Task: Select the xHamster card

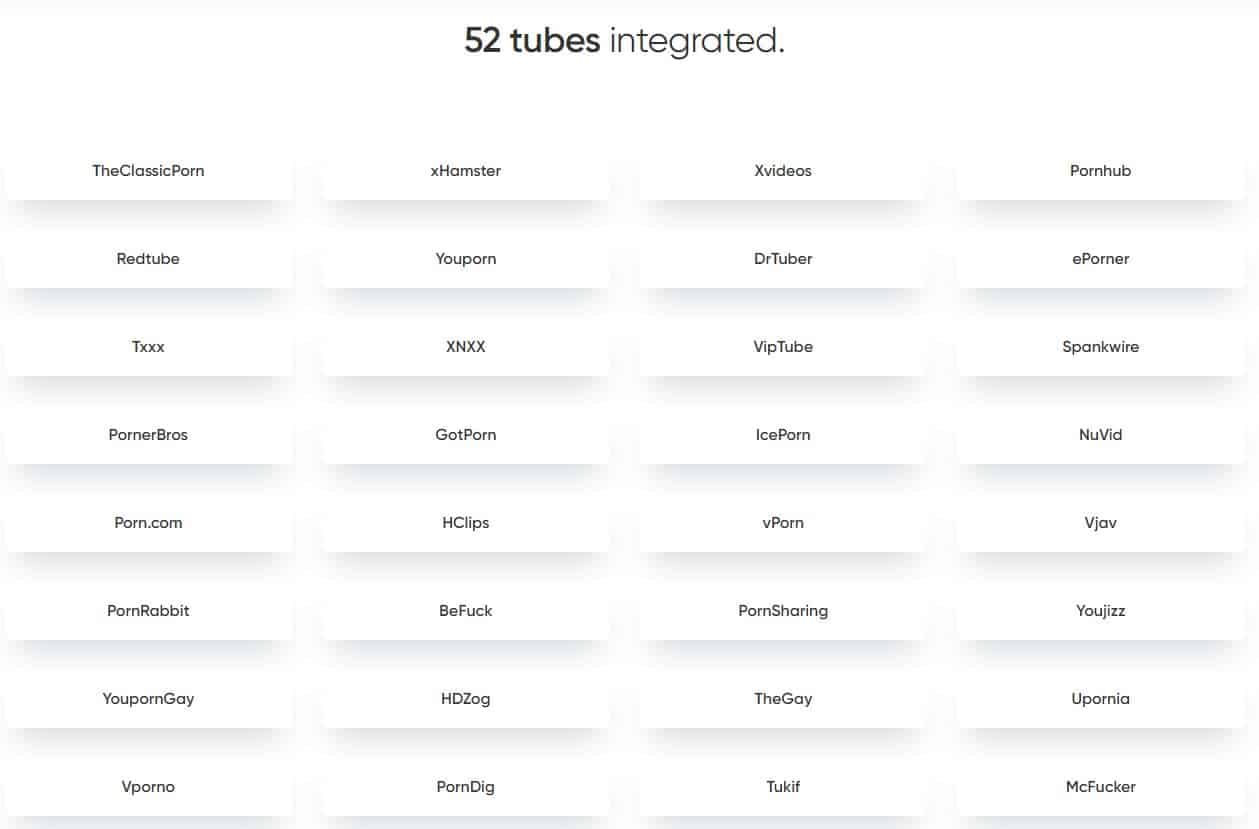Action: 466,171
